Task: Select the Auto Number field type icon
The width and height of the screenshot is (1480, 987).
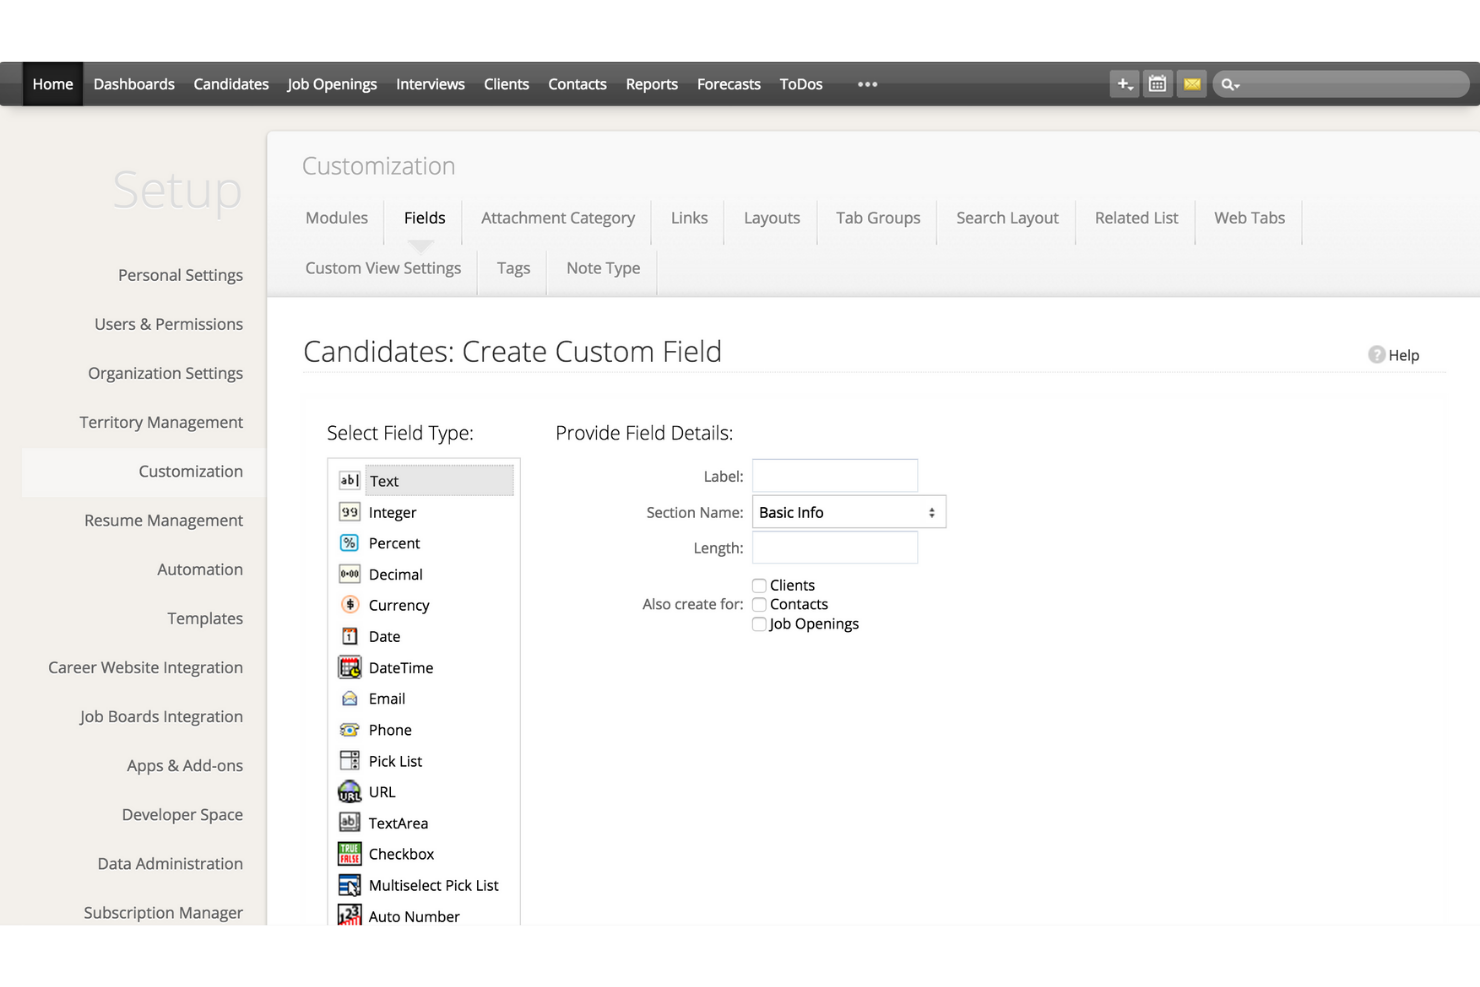Action: point(349,915)
